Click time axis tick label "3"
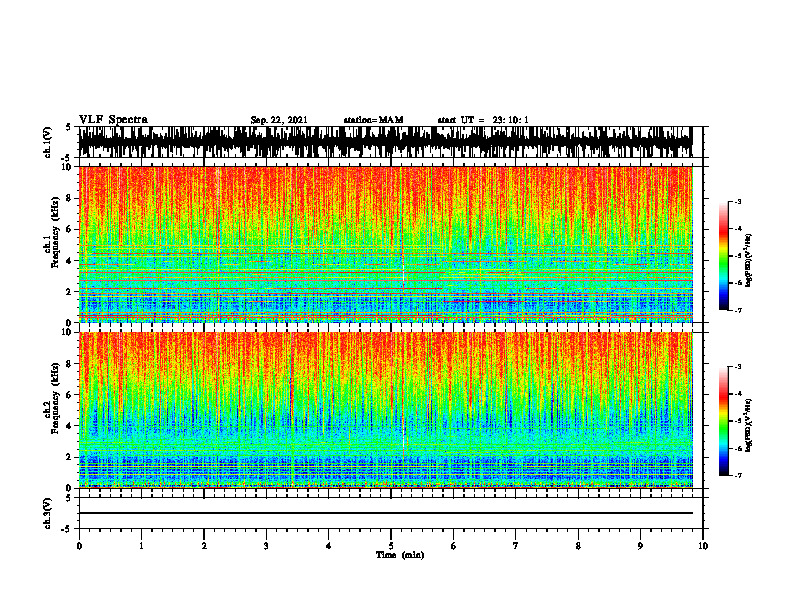This screenshot has width=792, height=612. [x=266, y=546]
